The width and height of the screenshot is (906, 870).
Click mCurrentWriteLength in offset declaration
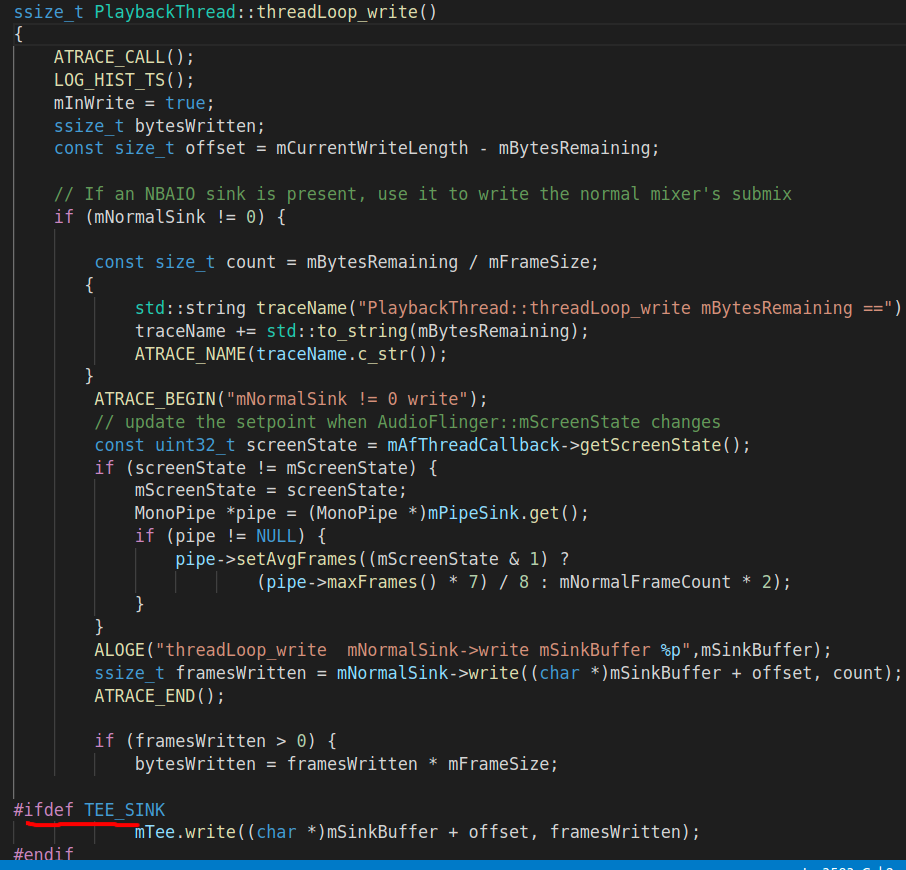tap(372, 148)
